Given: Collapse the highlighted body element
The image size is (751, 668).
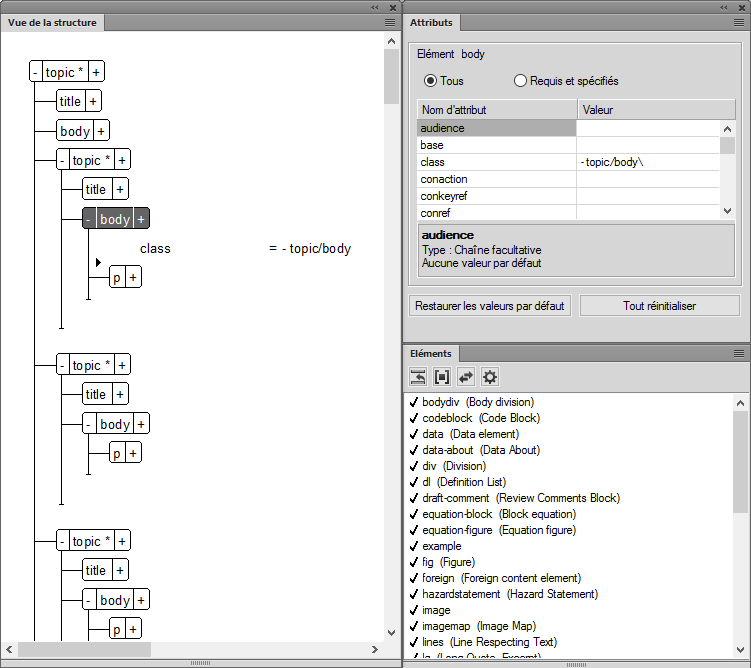Looking at the screenshot, I should [x=89, y=219].
